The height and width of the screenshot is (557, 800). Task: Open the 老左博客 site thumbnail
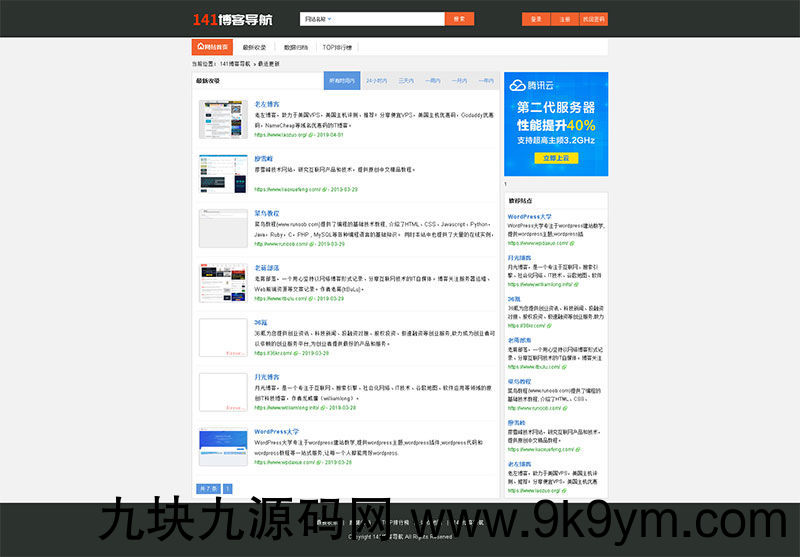coord(223,120)
